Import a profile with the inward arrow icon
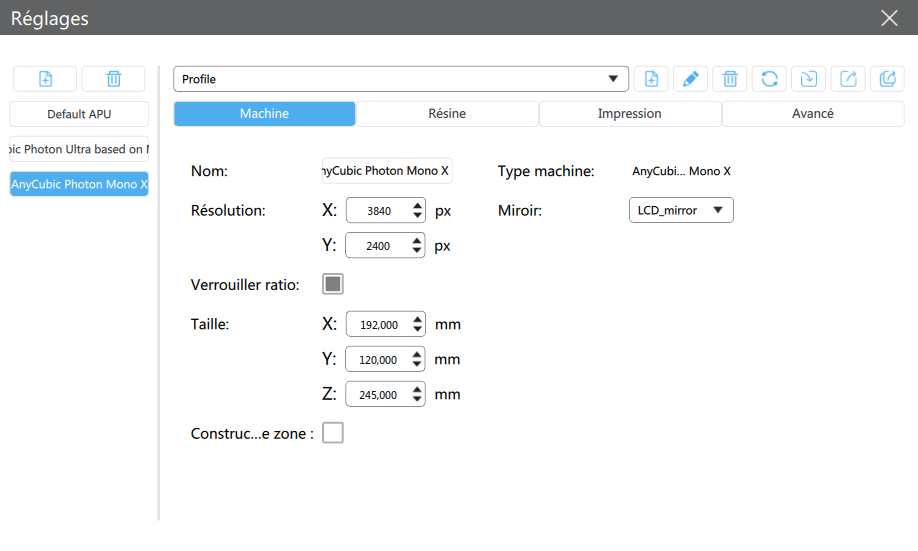 point(809,79)
